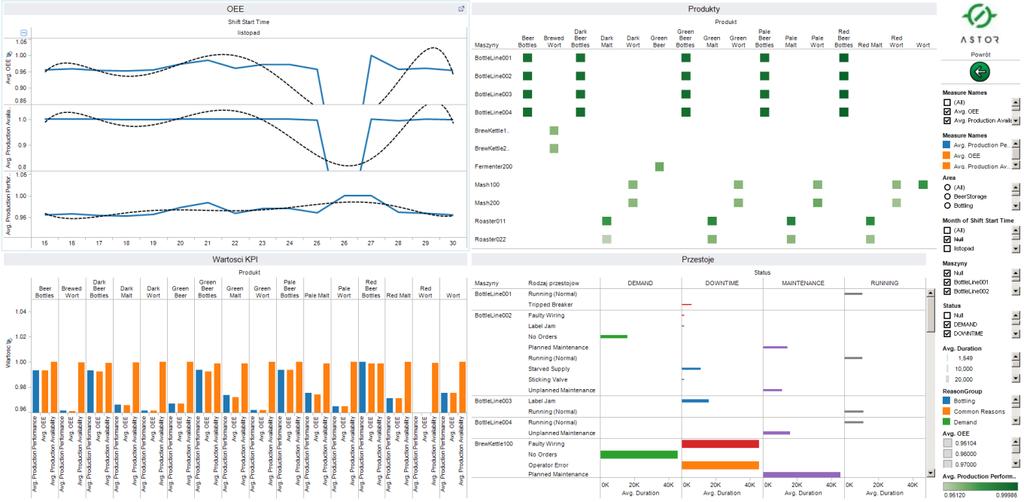1024x502 pixels.
Task: Uncheck BottleLine001 in the Maszyny filter
Action: (947, 282)
